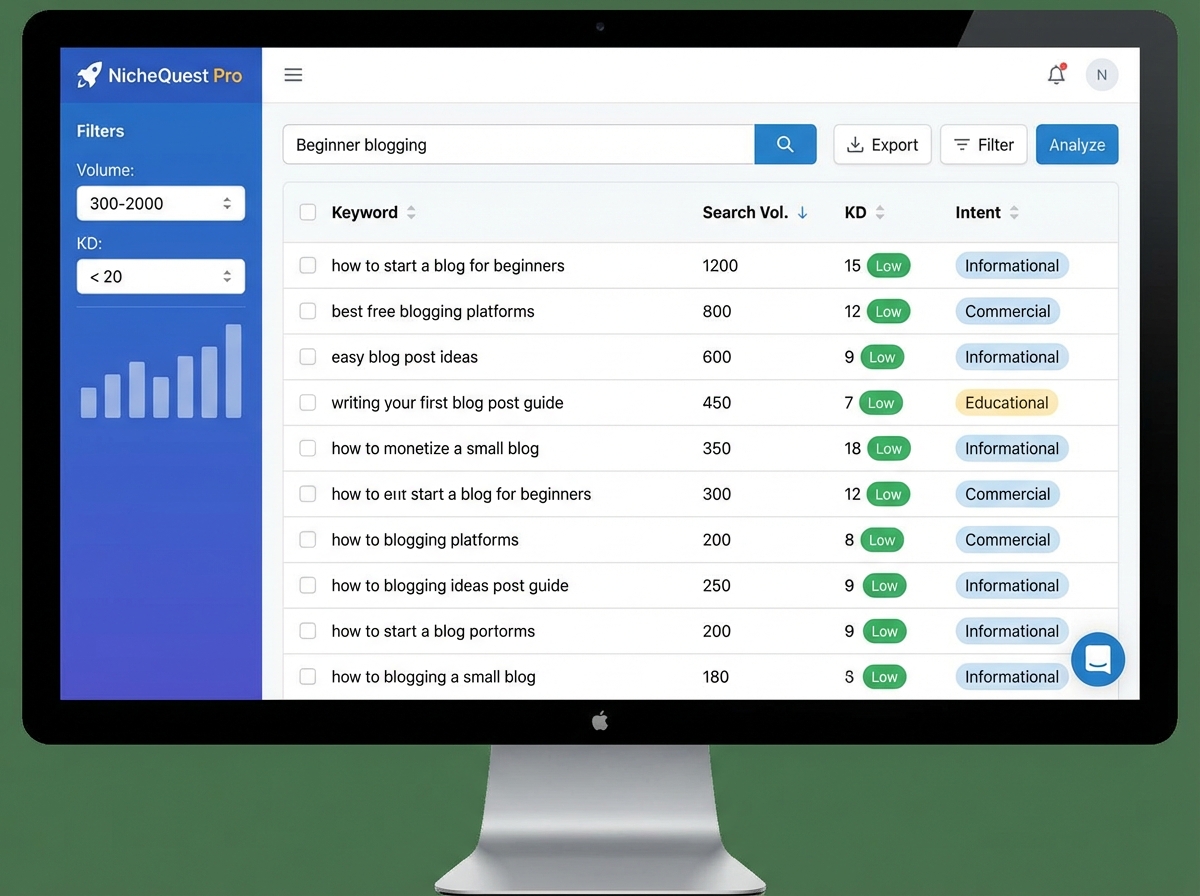Open the KD filter dropdown
This screenshot has height=896, width=1200.
[160, 276]
